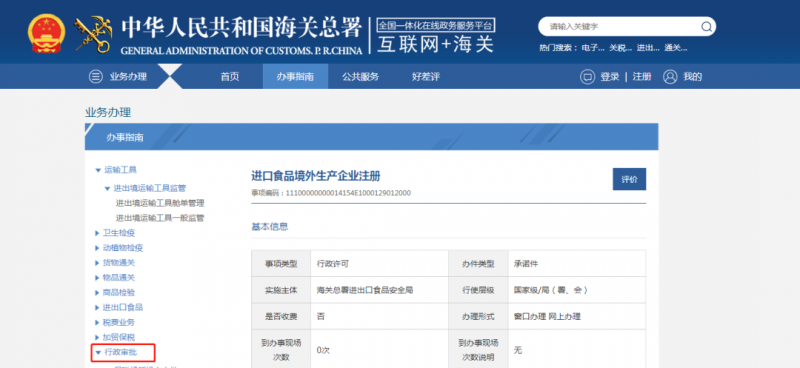Image resolution: width=800 pixels, height=368 pixels.
Task: Click the 中华人民共和国海关总署 site title
Action: pyautogui.click(x=241, y=28)
